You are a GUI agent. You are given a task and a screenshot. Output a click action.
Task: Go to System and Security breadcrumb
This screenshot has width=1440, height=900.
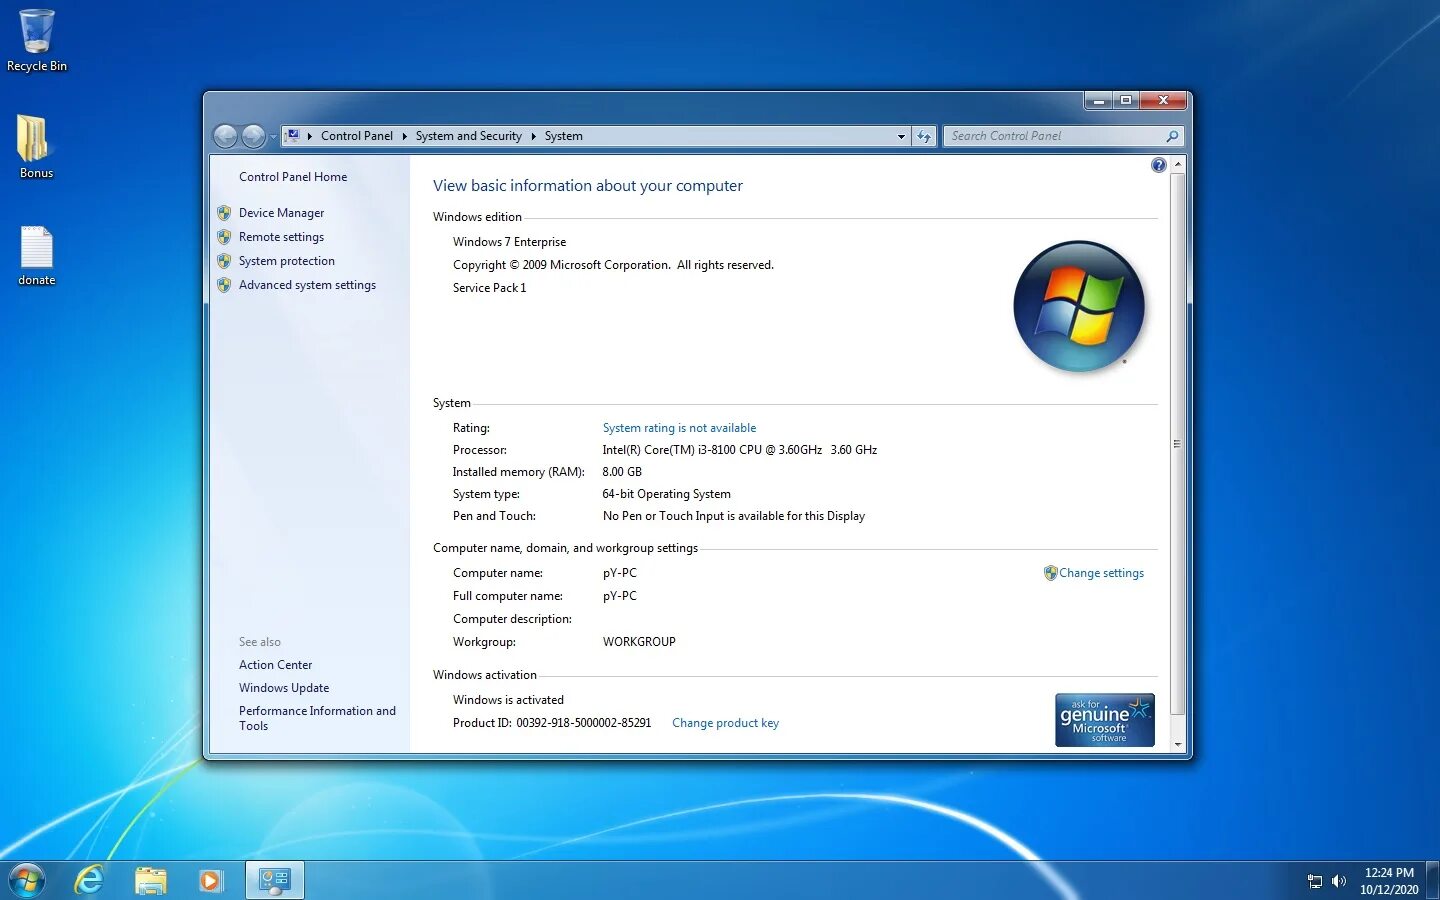(x=469, y=136)
